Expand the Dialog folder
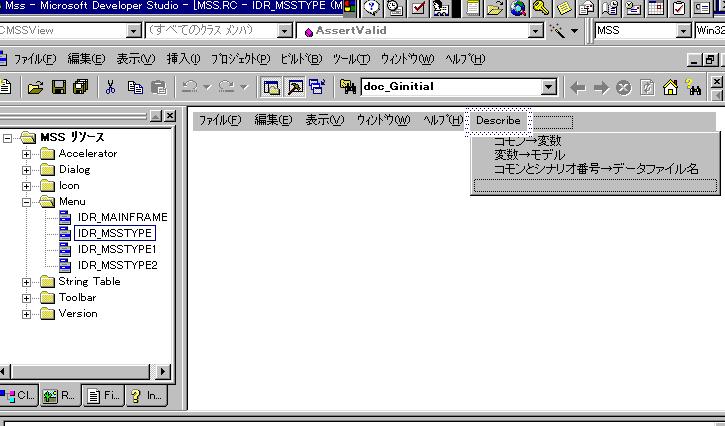This screenshot has height=426, width=725. 26,170
